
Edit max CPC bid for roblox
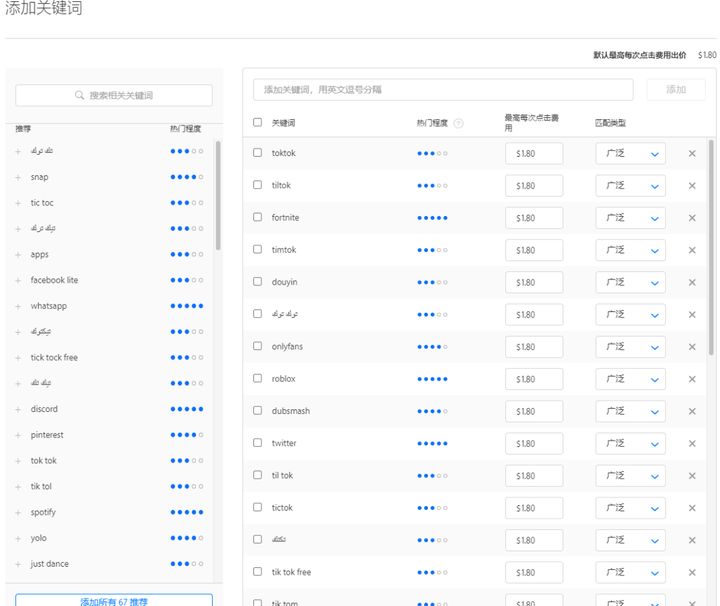click(x=534, y=379)
